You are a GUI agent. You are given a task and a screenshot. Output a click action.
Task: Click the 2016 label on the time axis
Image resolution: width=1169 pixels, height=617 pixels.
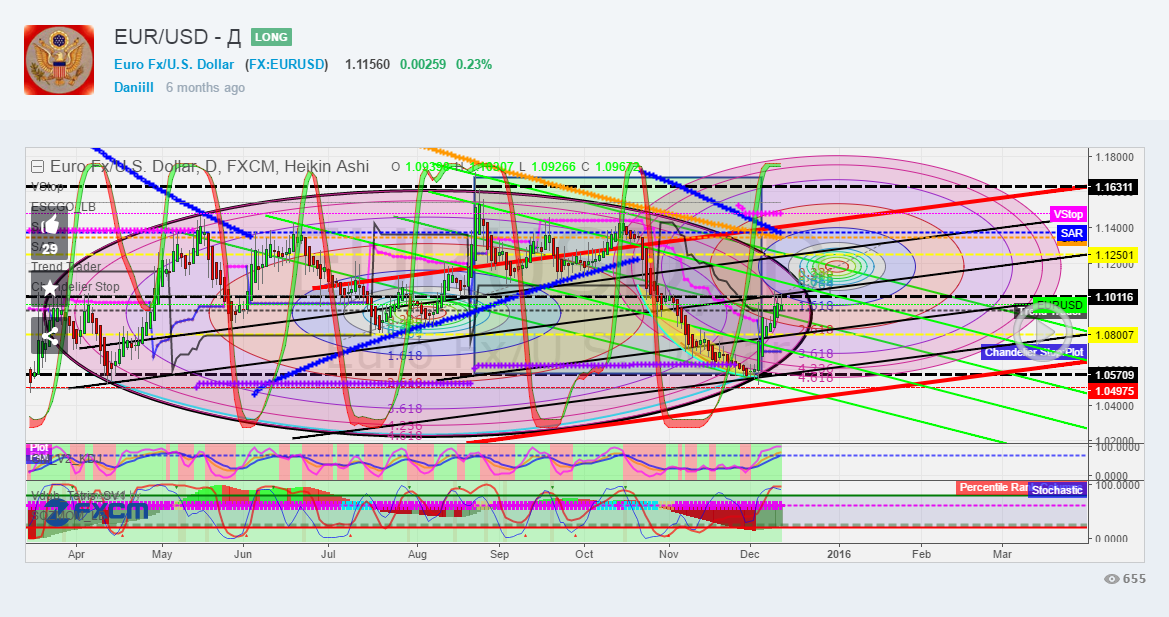click(839, 554)
